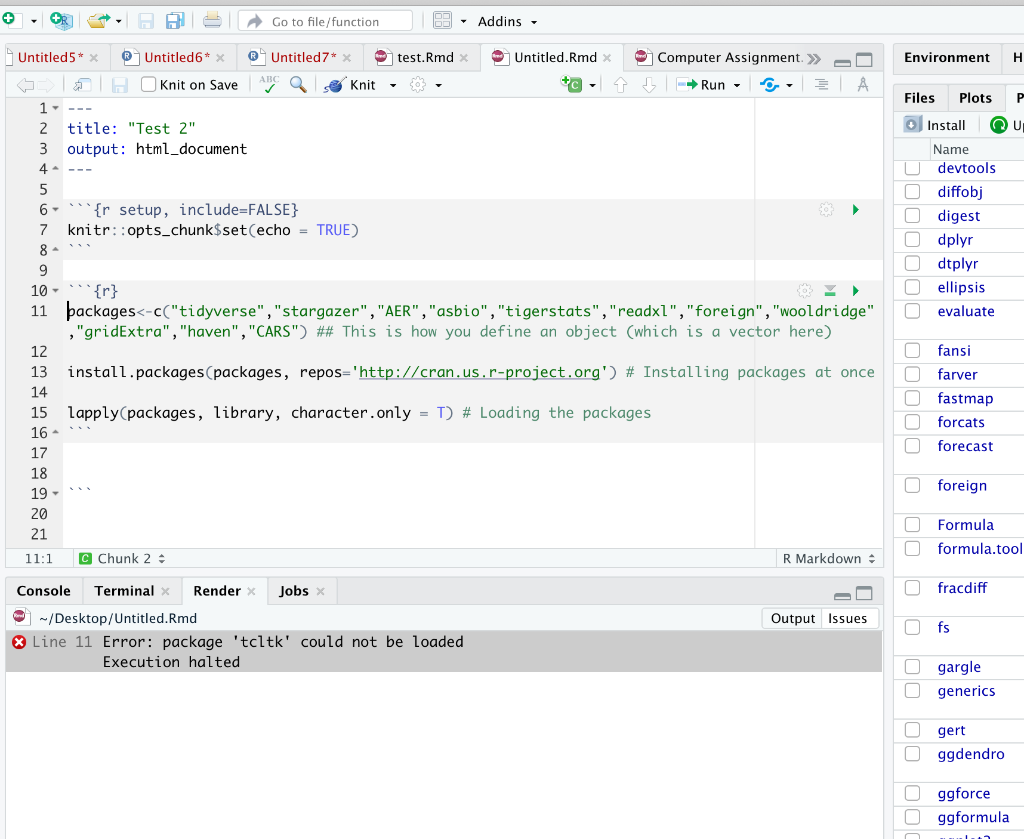Go to previous chunk with up arrow
This screenshot has width=1024, height=839.
pyautogui.click(x=620, y=85)
